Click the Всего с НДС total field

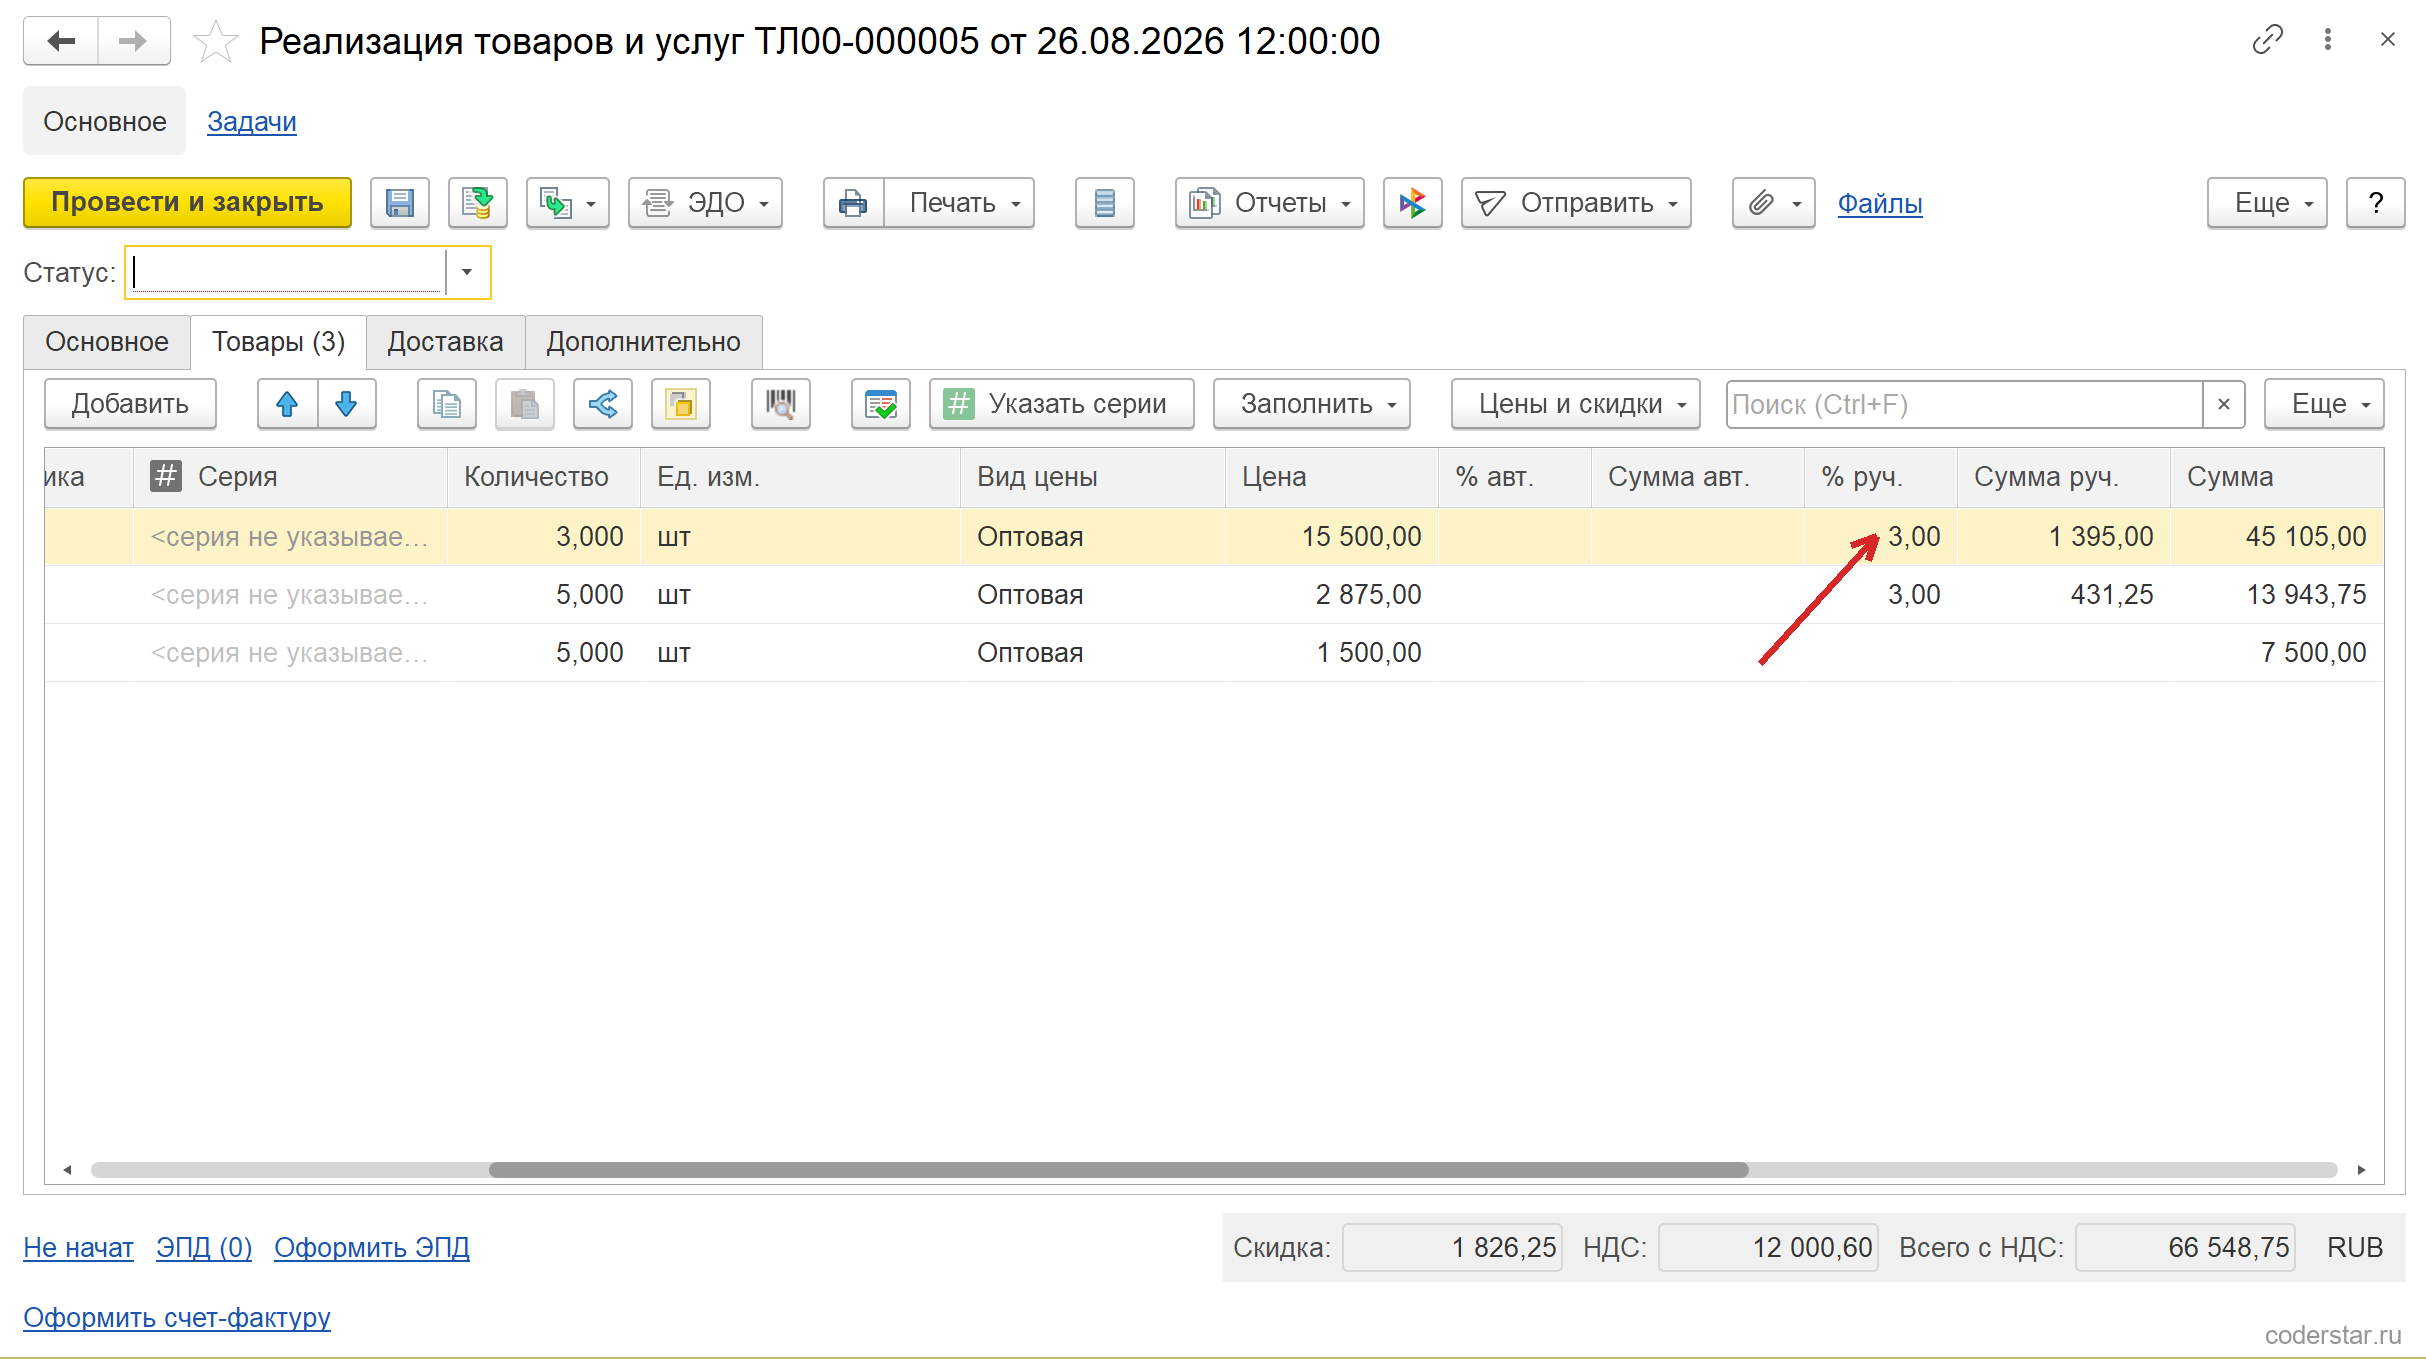[2185, 1248]
